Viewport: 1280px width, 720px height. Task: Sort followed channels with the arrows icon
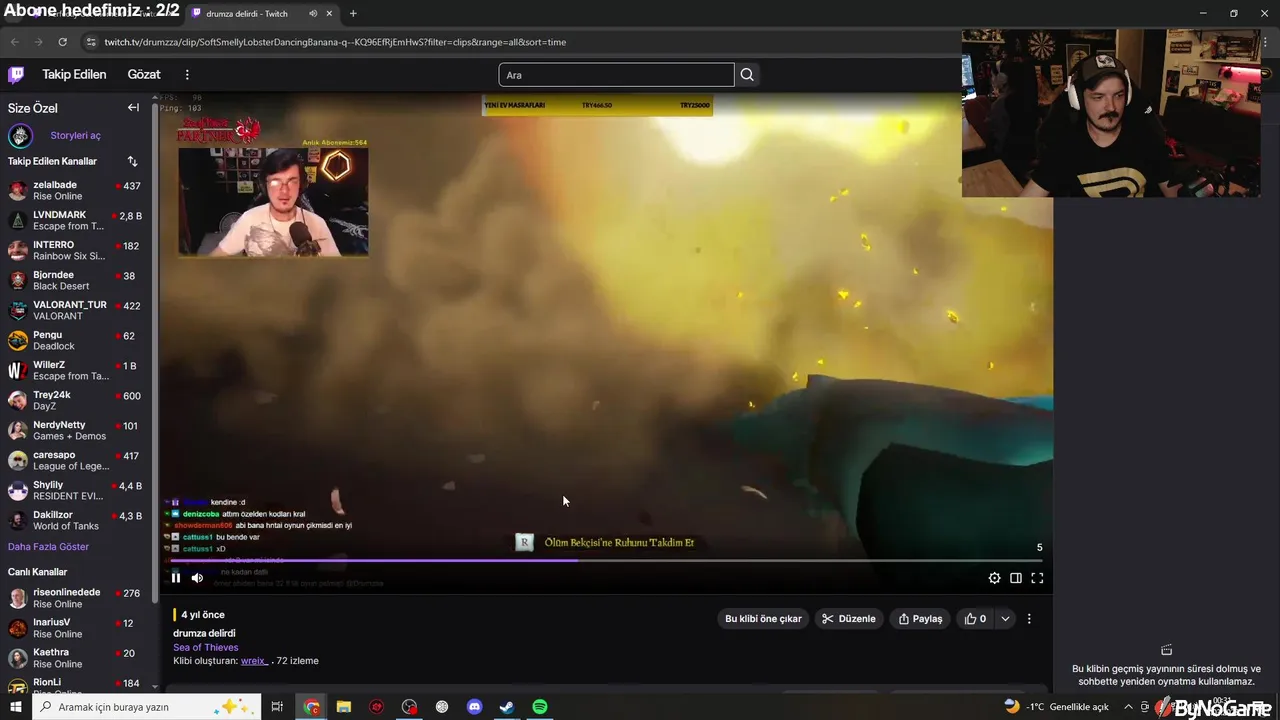(132, 161)
